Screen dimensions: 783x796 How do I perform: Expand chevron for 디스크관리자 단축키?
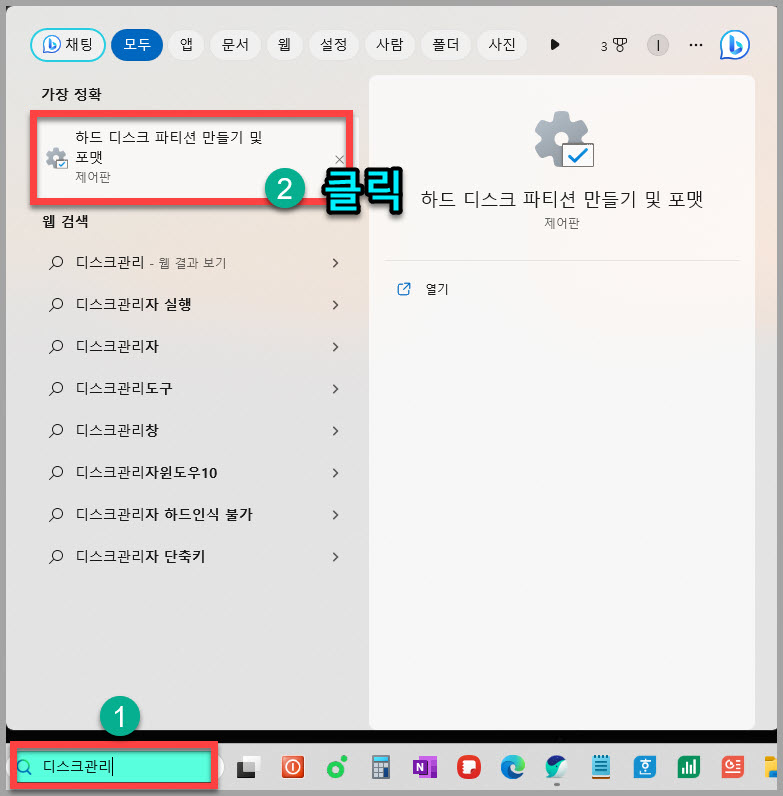[335, 557]
